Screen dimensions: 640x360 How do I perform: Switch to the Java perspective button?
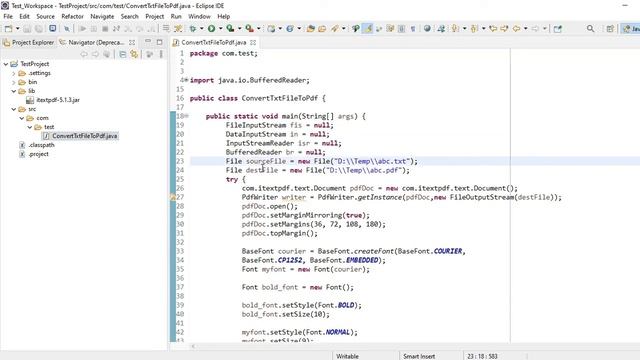(x=631, y=29)
